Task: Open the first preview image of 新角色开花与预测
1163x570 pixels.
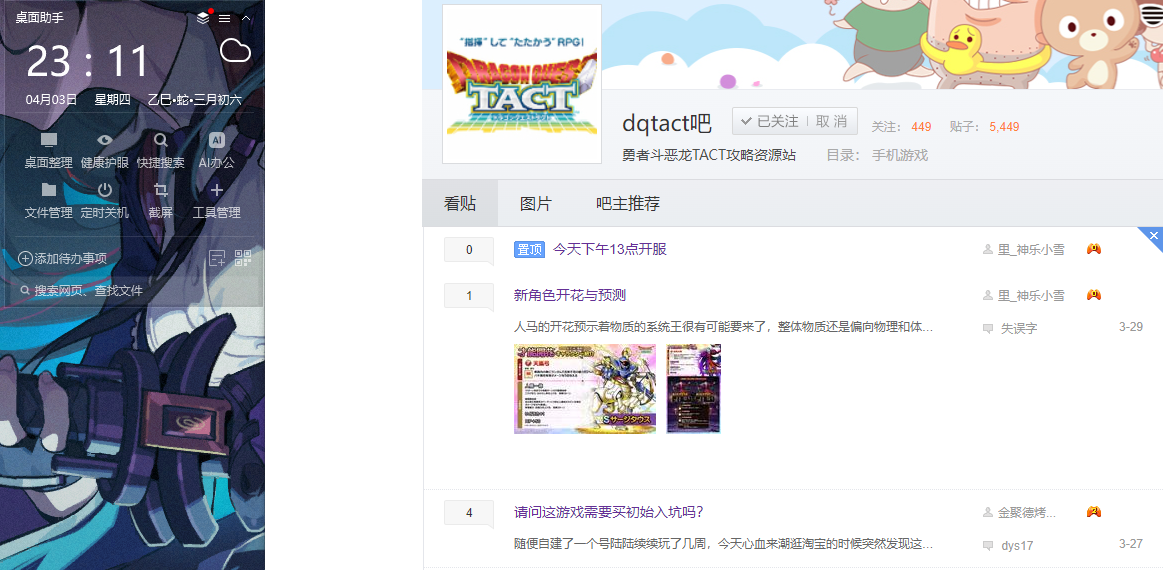Action: click(x=585, y=388)
